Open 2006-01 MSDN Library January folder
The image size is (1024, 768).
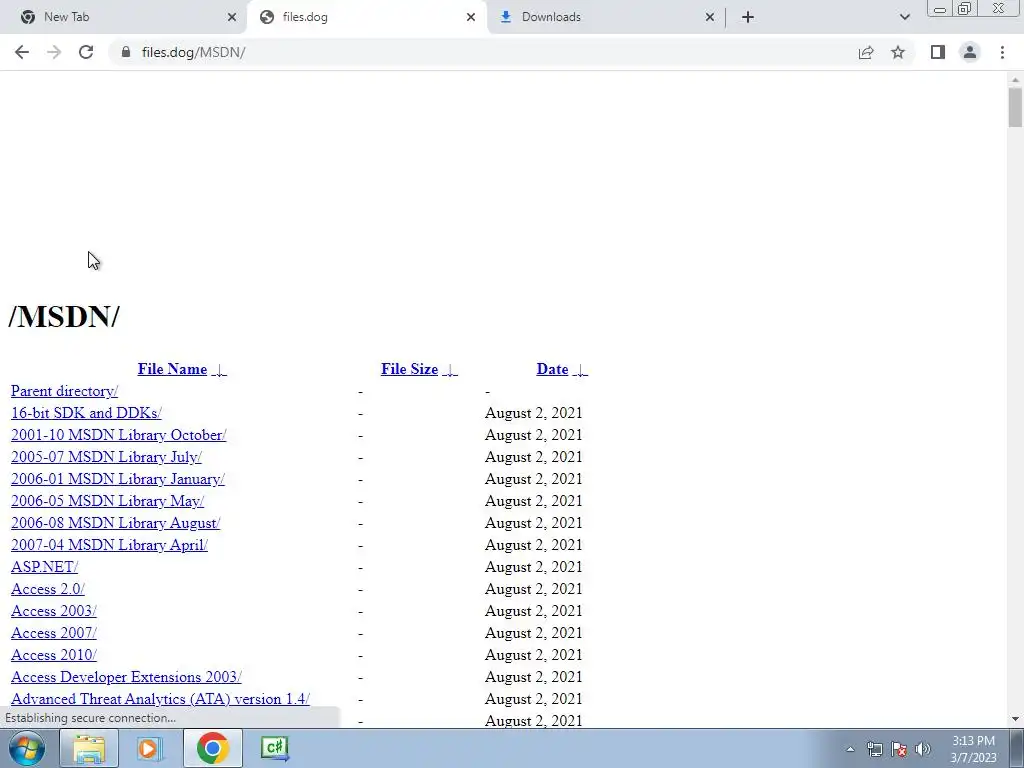click(x=118, y=479)
